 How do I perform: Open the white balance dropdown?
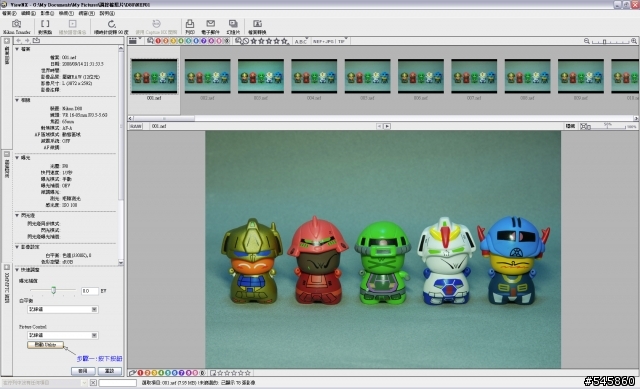pyautogui.click(x=62, y=309)
